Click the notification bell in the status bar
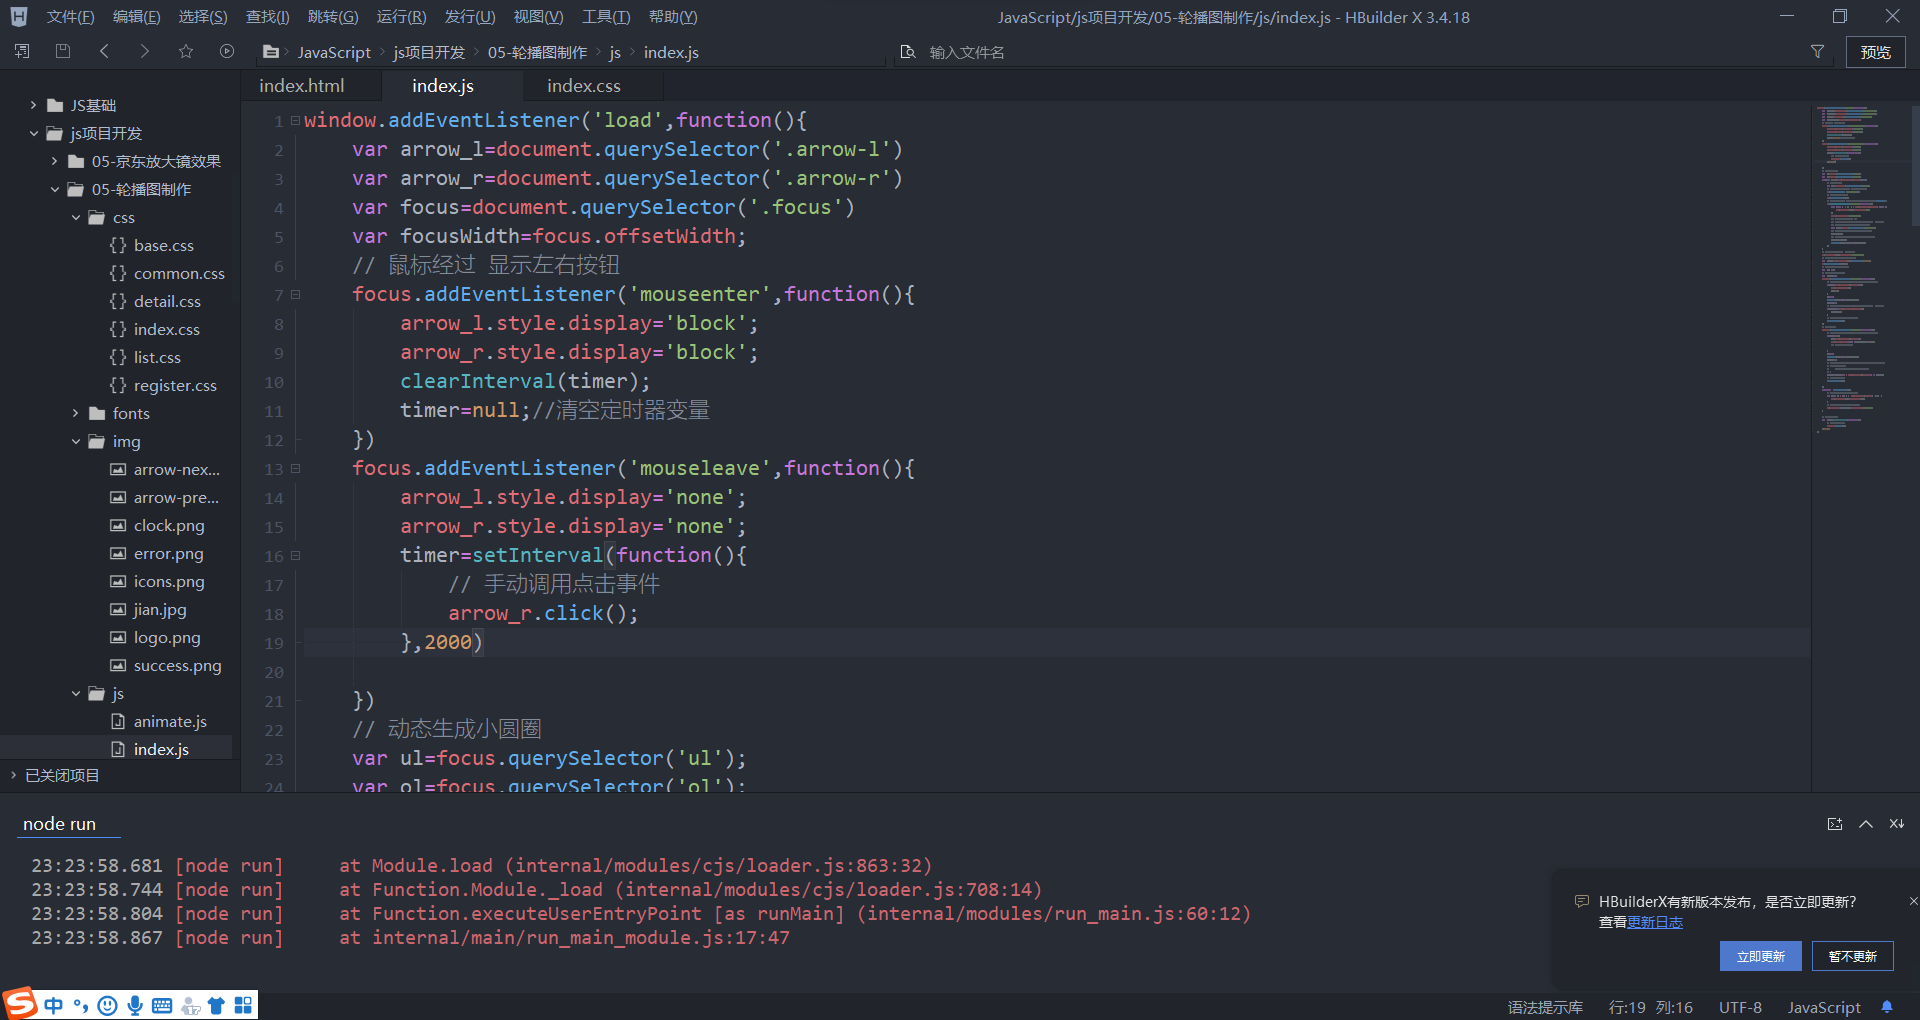The width and height of the screenshot is (1920, 1020). 1889,1007
